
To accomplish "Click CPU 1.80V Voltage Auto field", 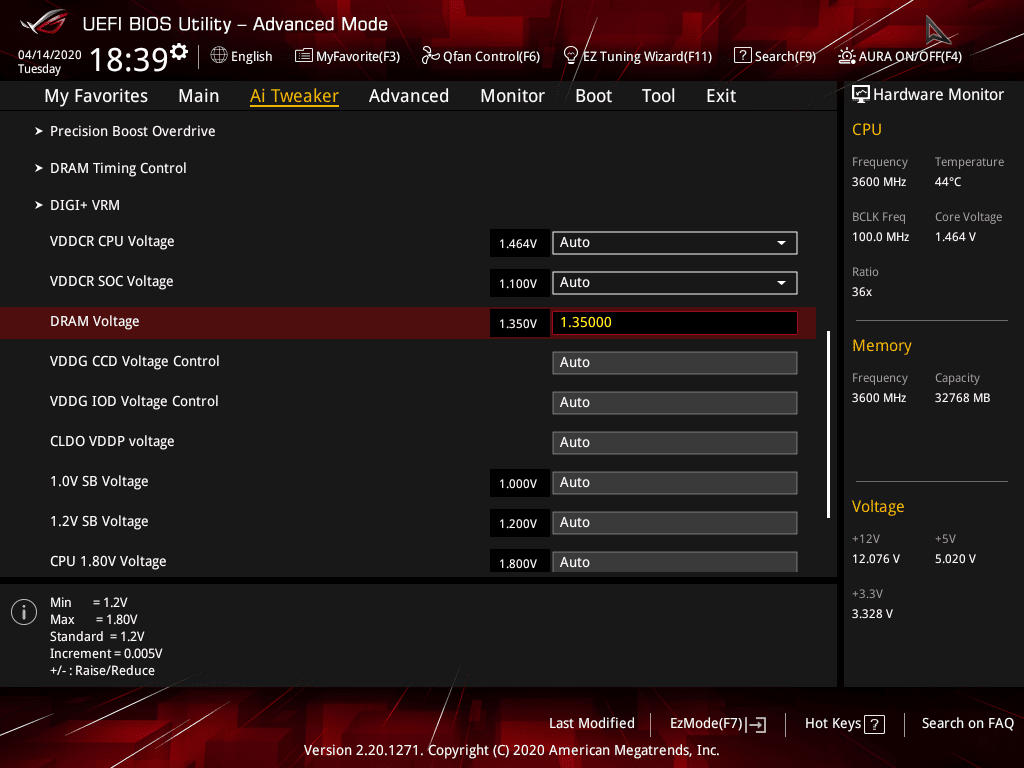I will coord(675,562).
